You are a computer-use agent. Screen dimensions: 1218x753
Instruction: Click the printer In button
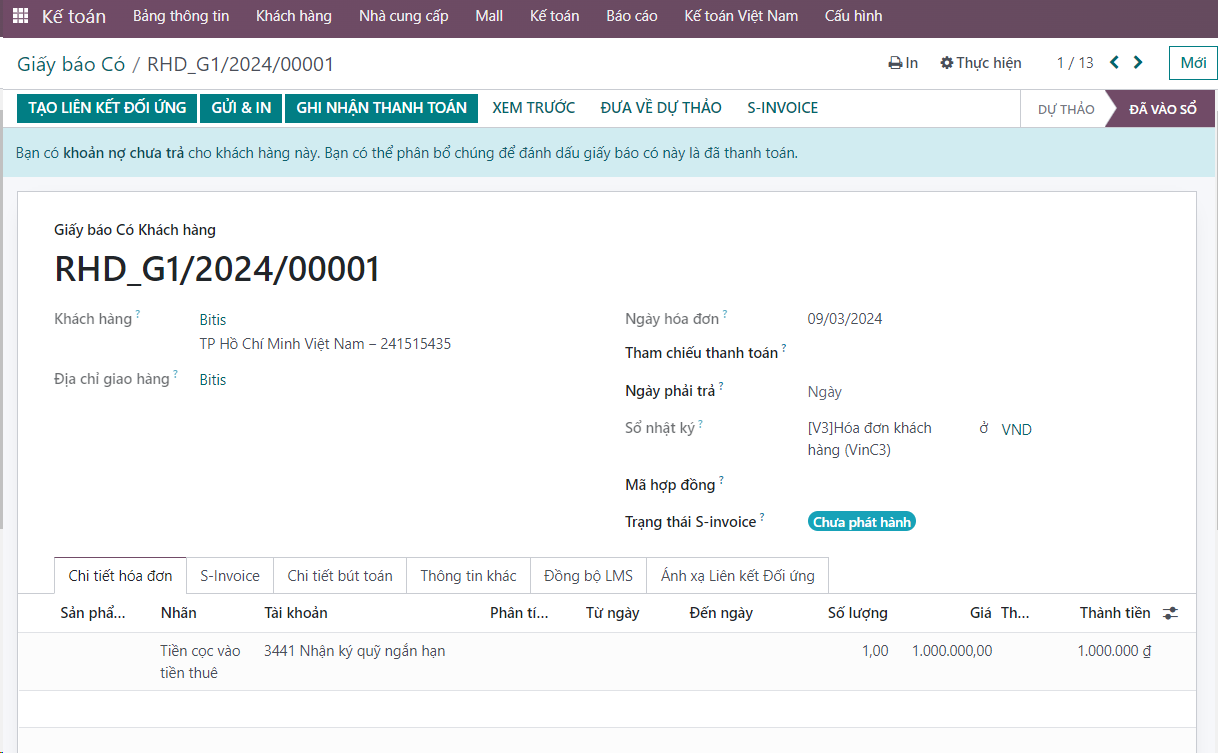(x=903, y=63)
